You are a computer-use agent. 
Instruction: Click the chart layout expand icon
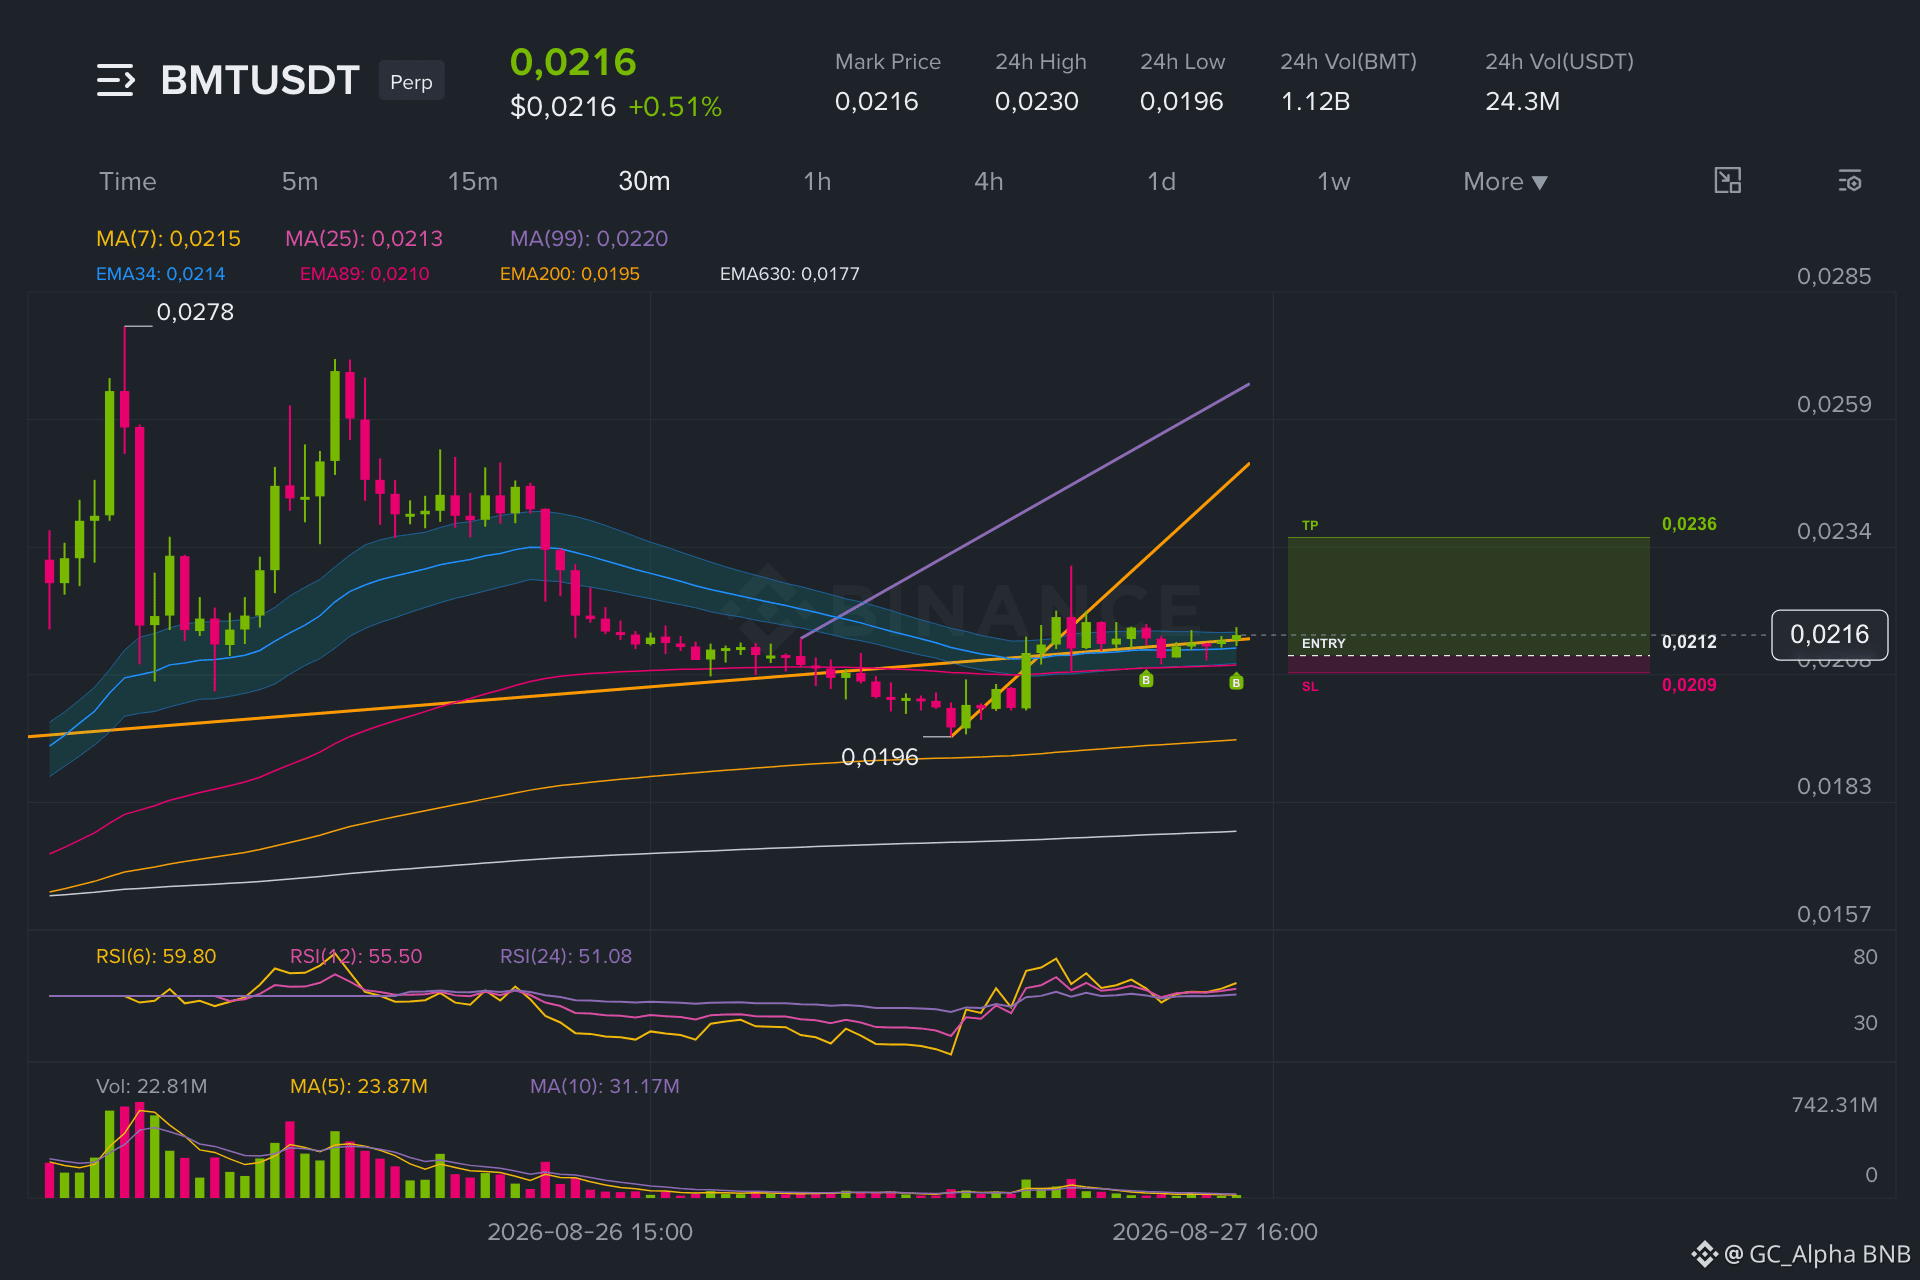tap(1728, 181)
